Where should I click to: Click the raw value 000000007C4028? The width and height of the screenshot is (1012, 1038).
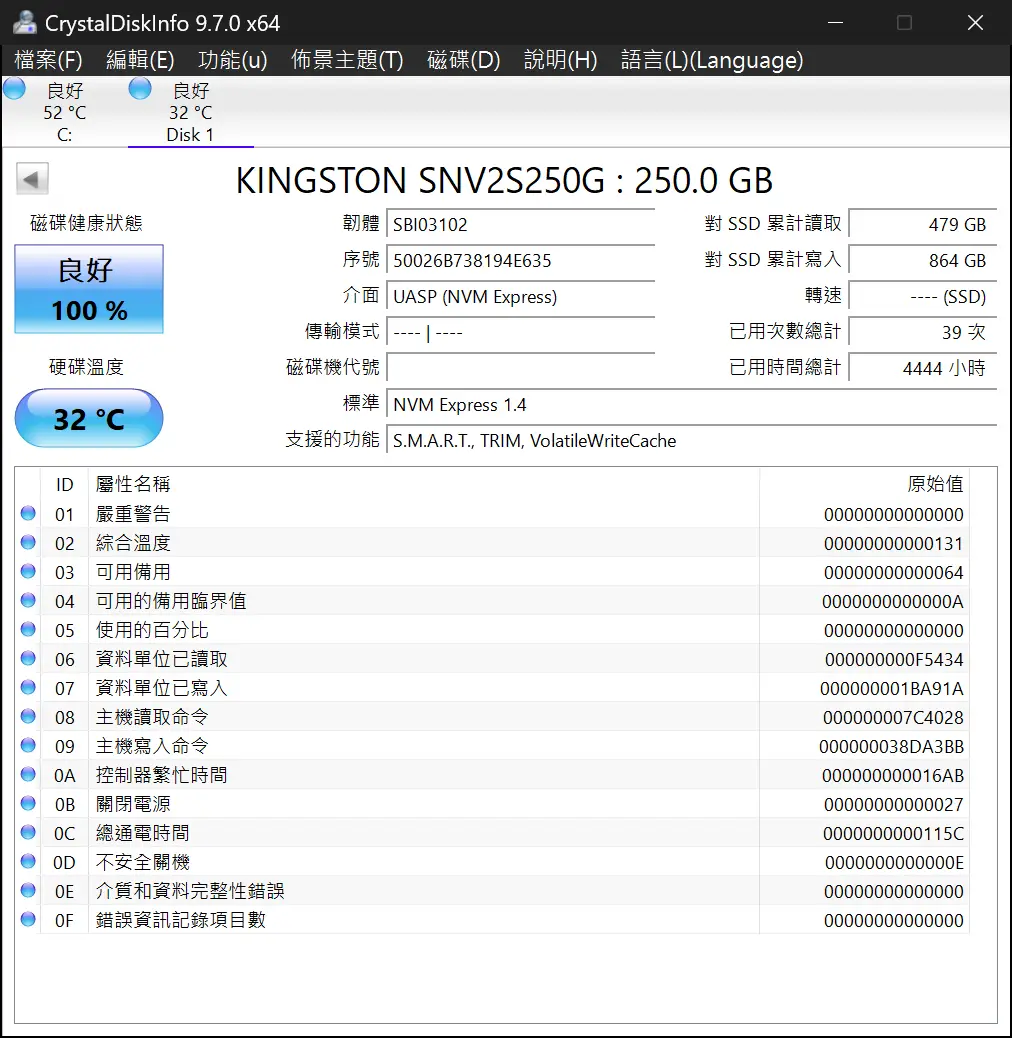pyautogui.click(x=894, y=718)
